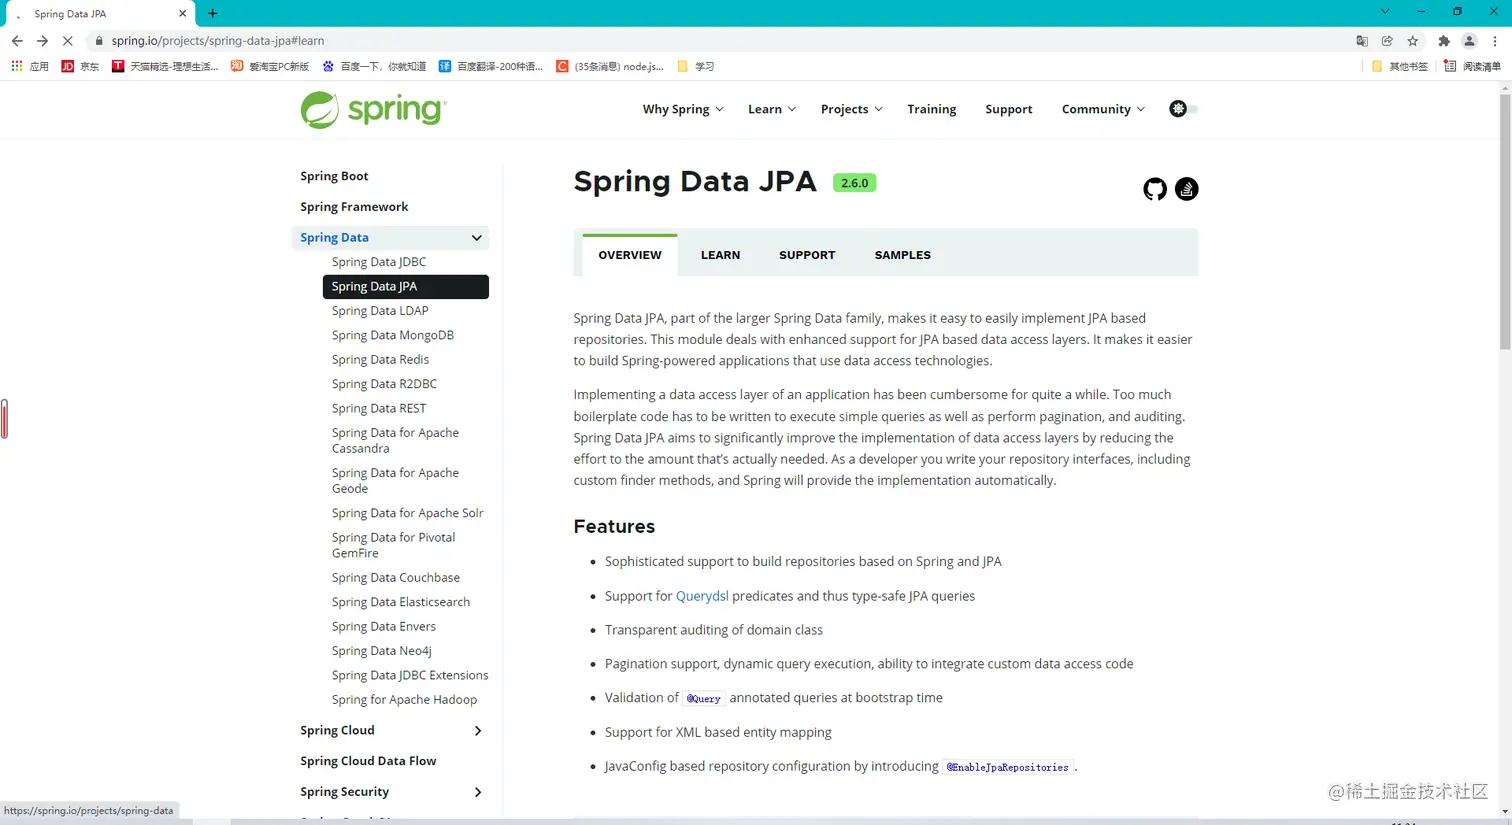Expand the Projects navigation menu

point(852,109)
